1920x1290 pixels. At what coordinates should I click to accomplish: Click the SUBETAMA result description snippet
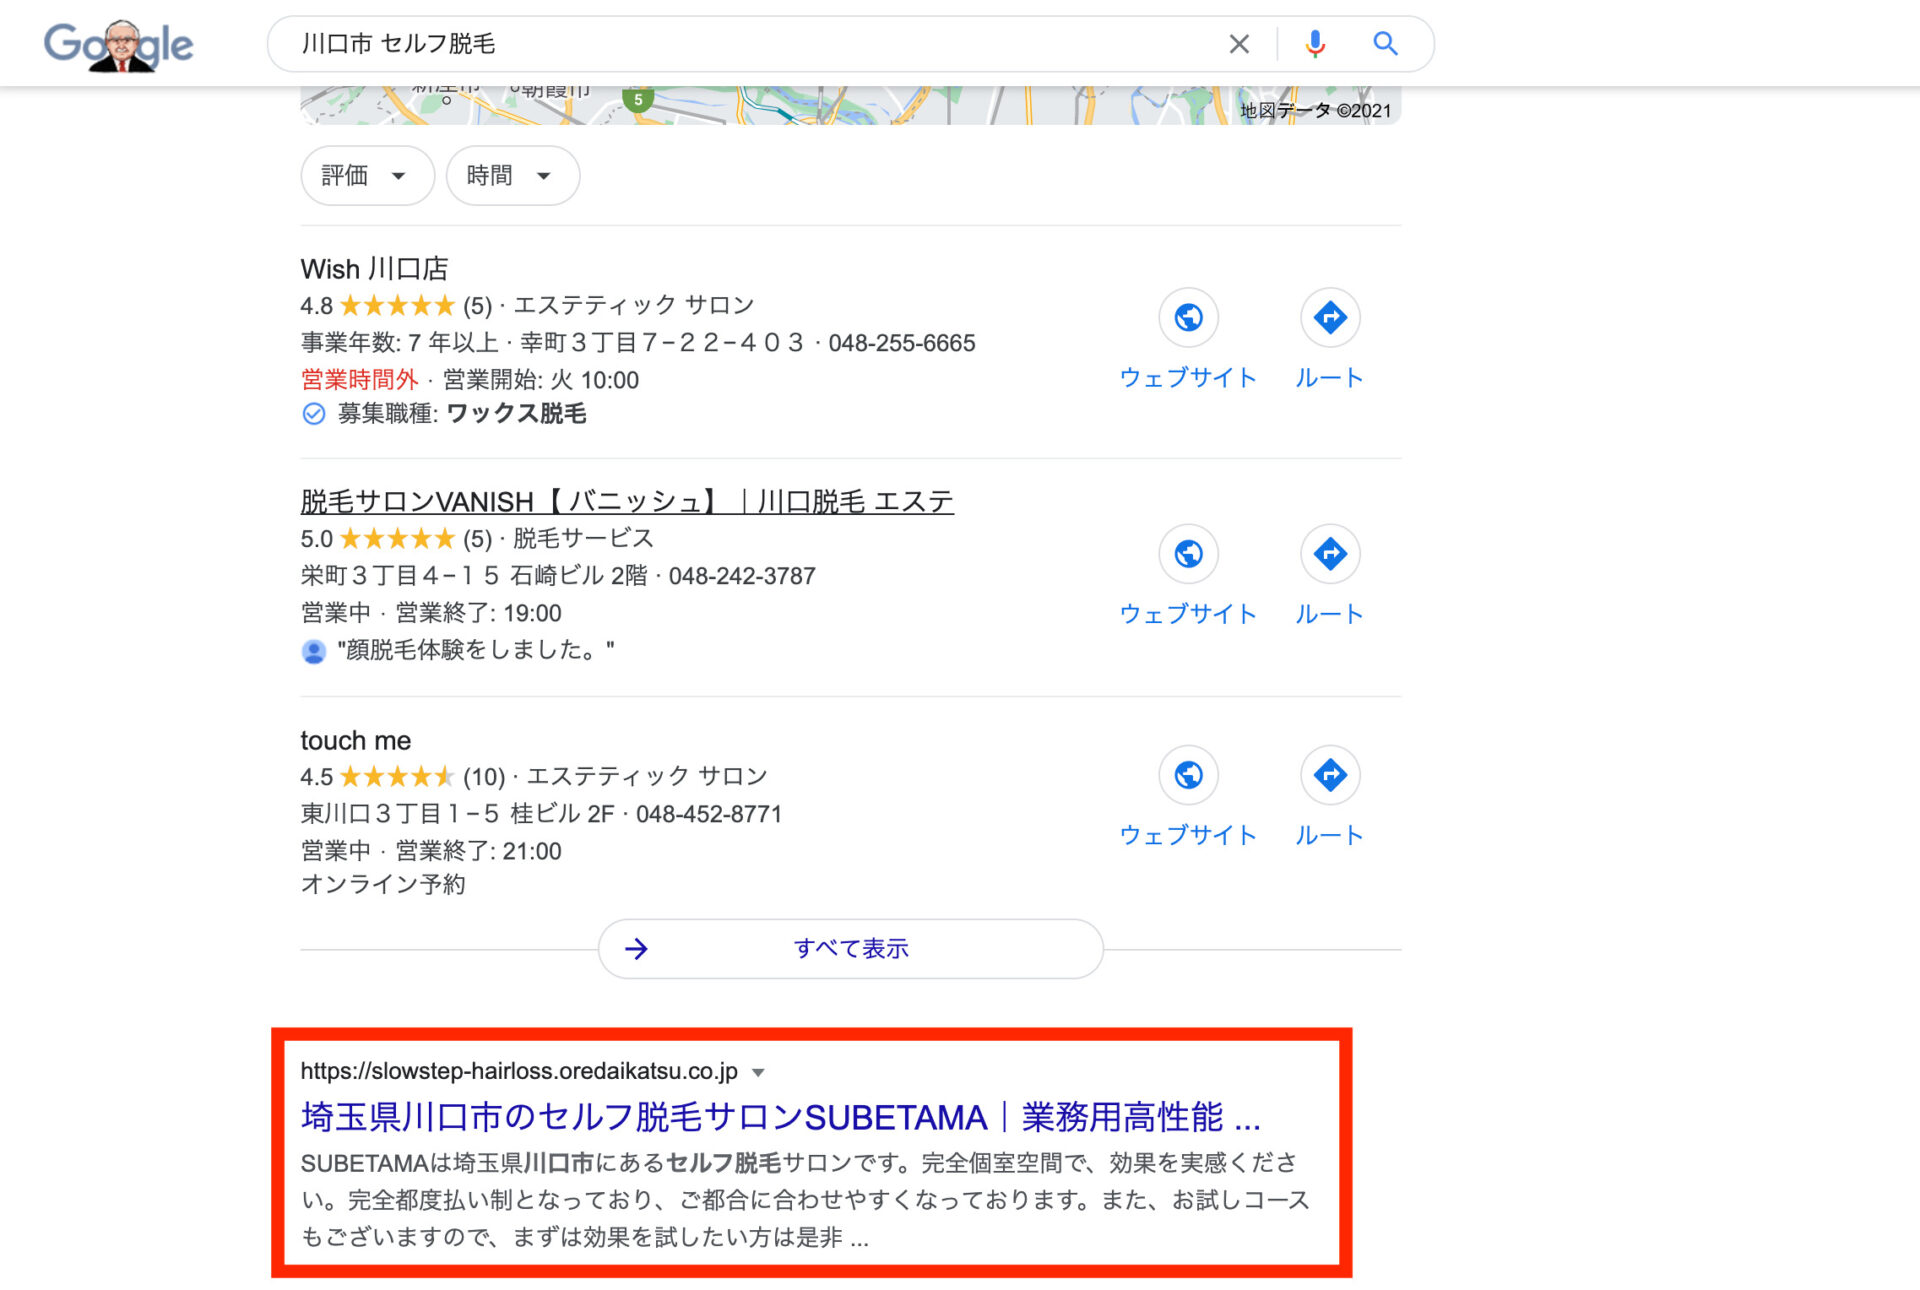pos(805,1200)
